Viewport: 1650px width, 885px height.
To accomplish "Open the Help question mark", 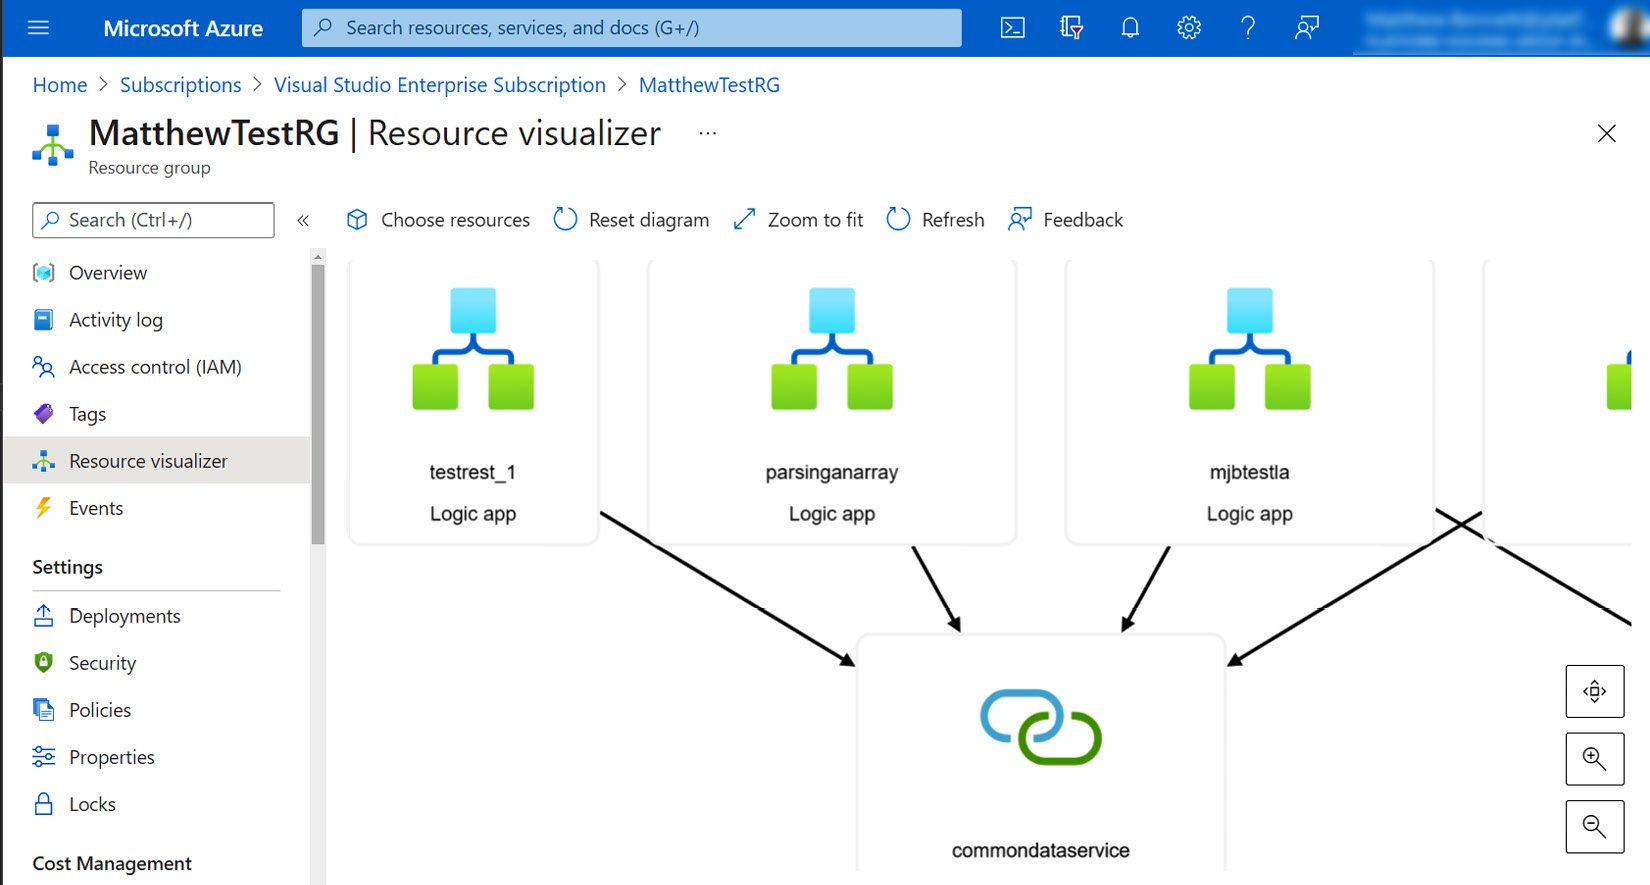I will tap(1248, 28).
